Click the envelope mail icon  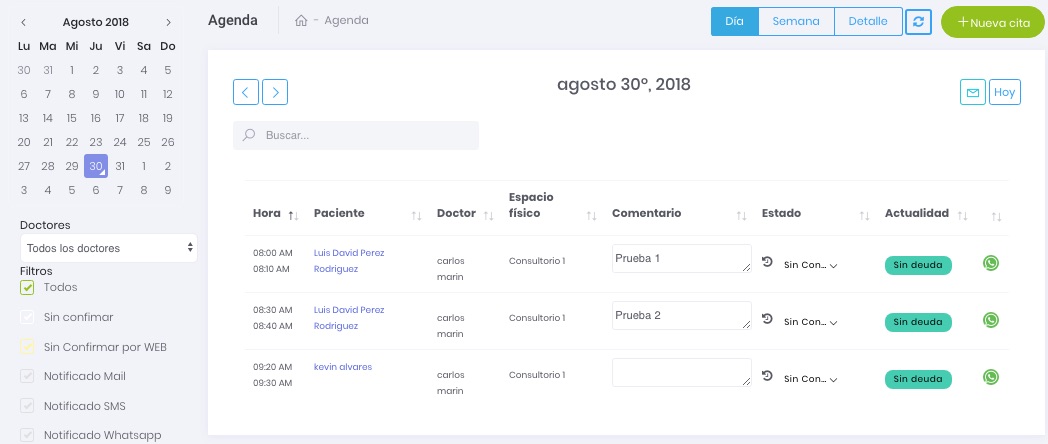(972, 93)
